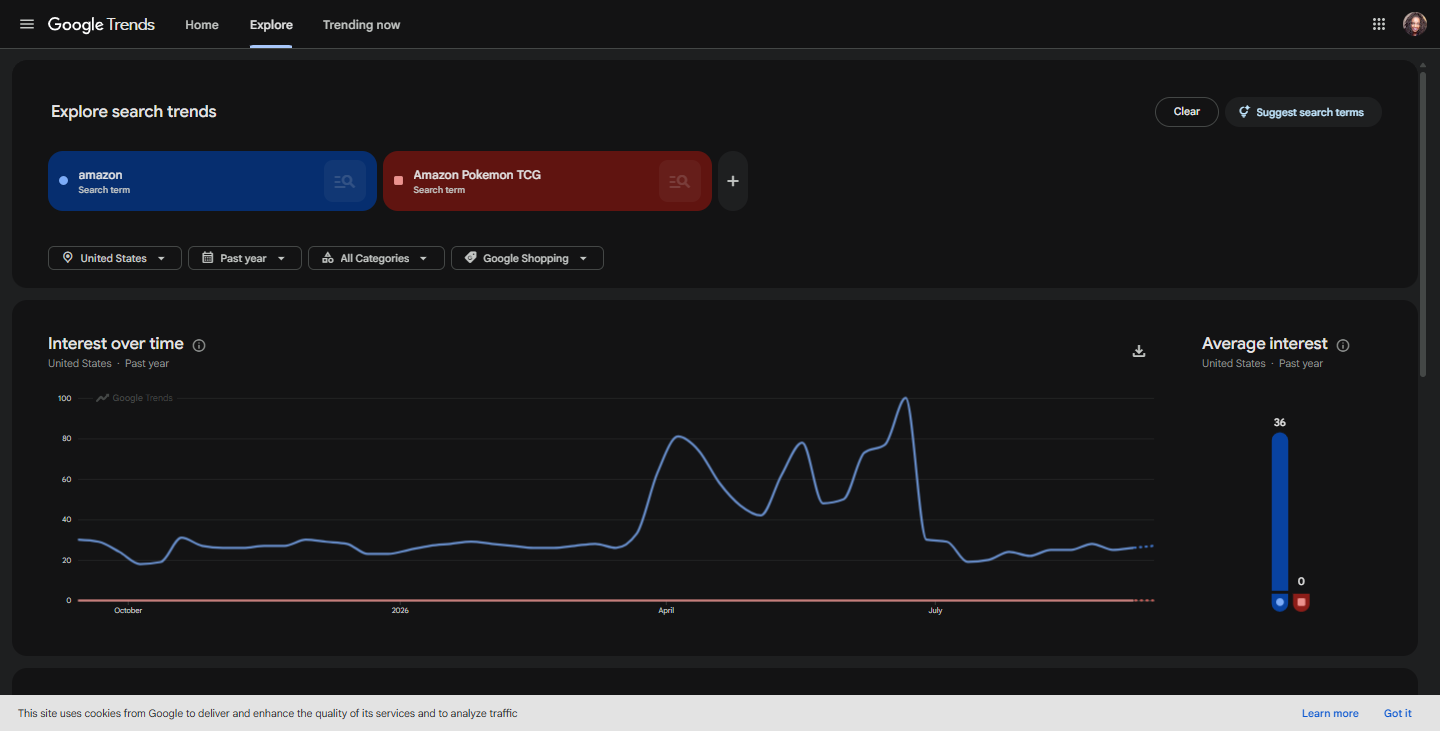The width and height of the screenshot is (1440, 731).
Task: Click the account profile avatar
Action: coord(1414,24)
